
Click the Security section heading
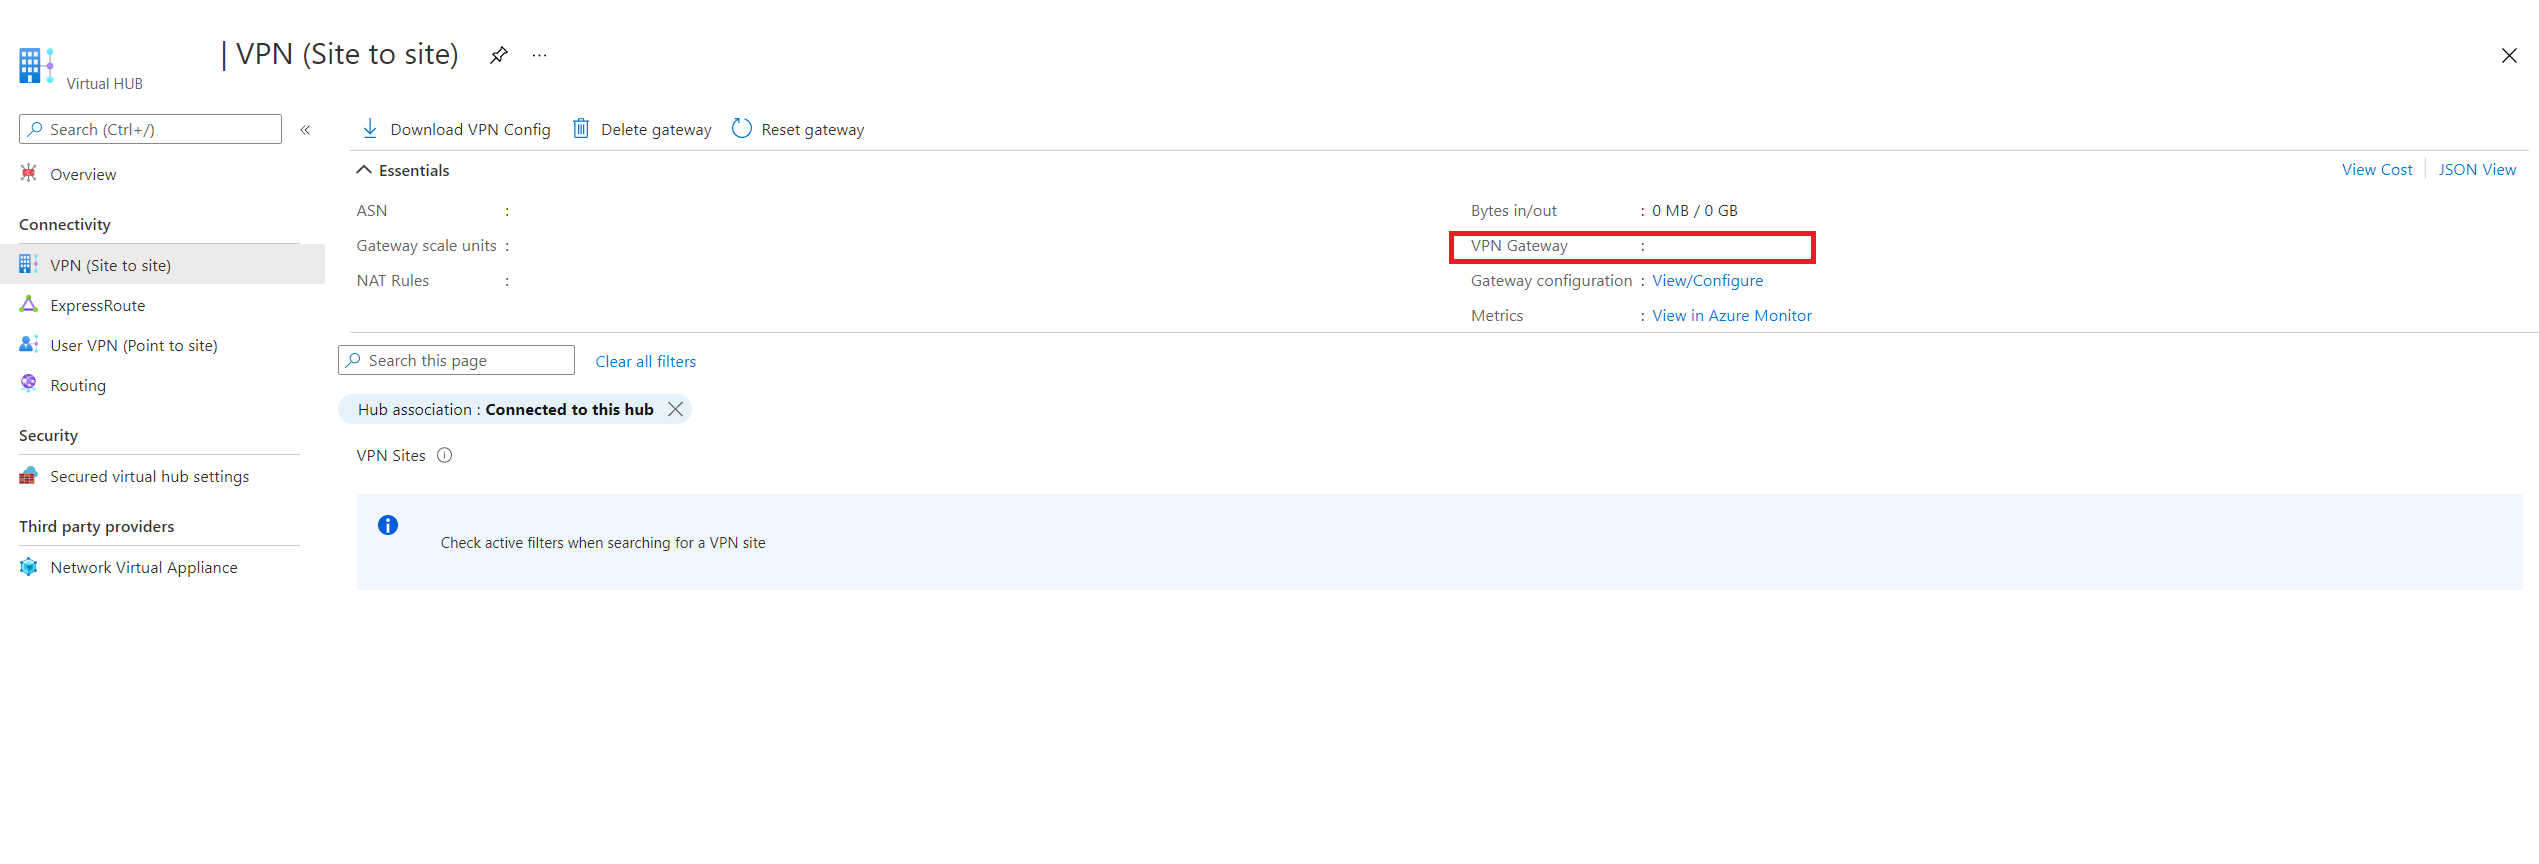[x=48, y=435]
